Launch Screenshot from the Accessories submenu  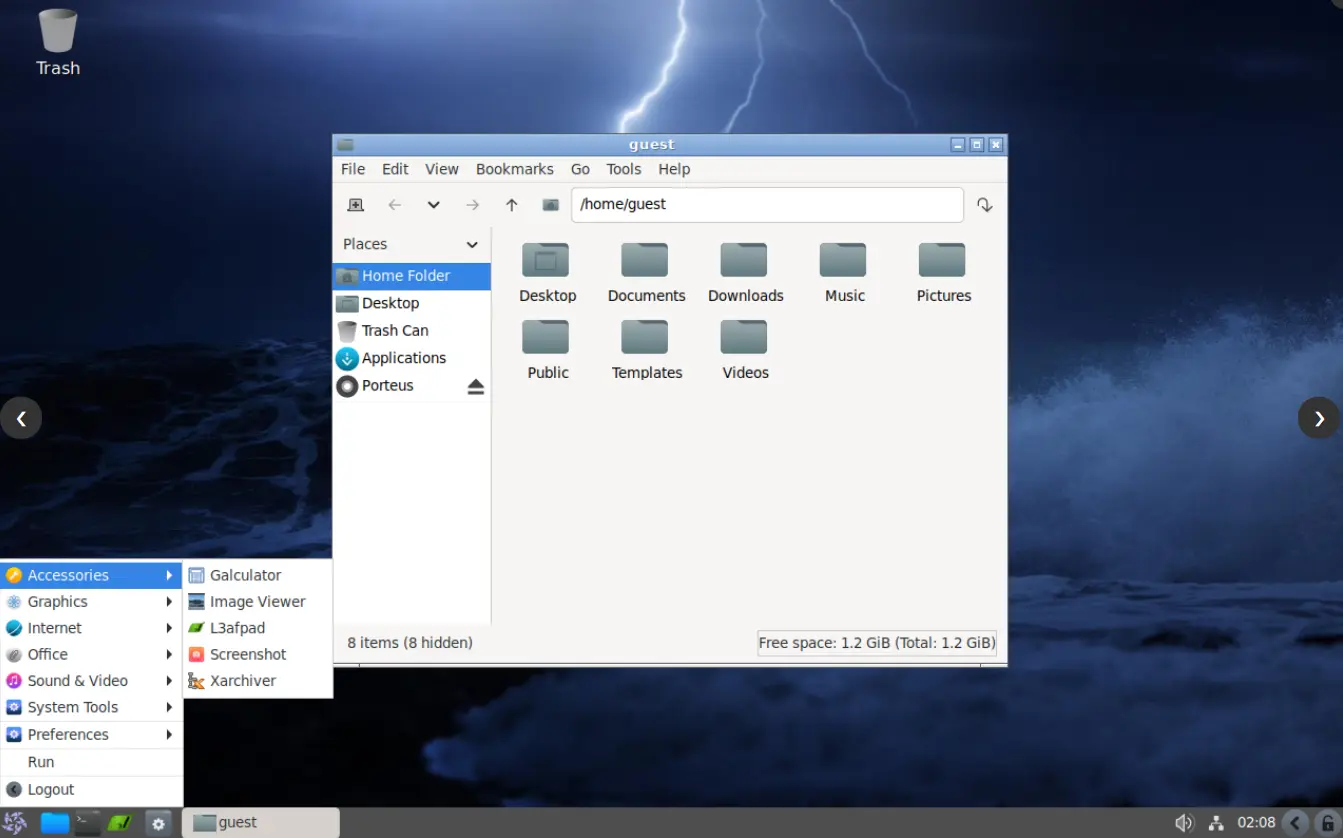pyautogui.click(x=258, y=654)
